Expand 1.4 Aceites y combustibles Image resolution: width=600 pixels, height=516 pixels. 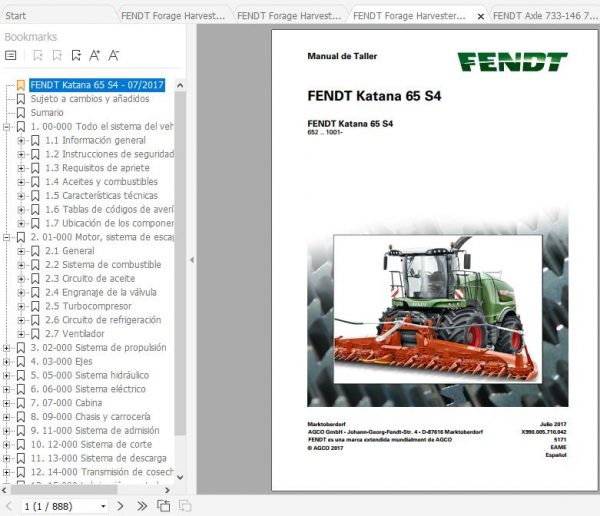click(21, 182)
